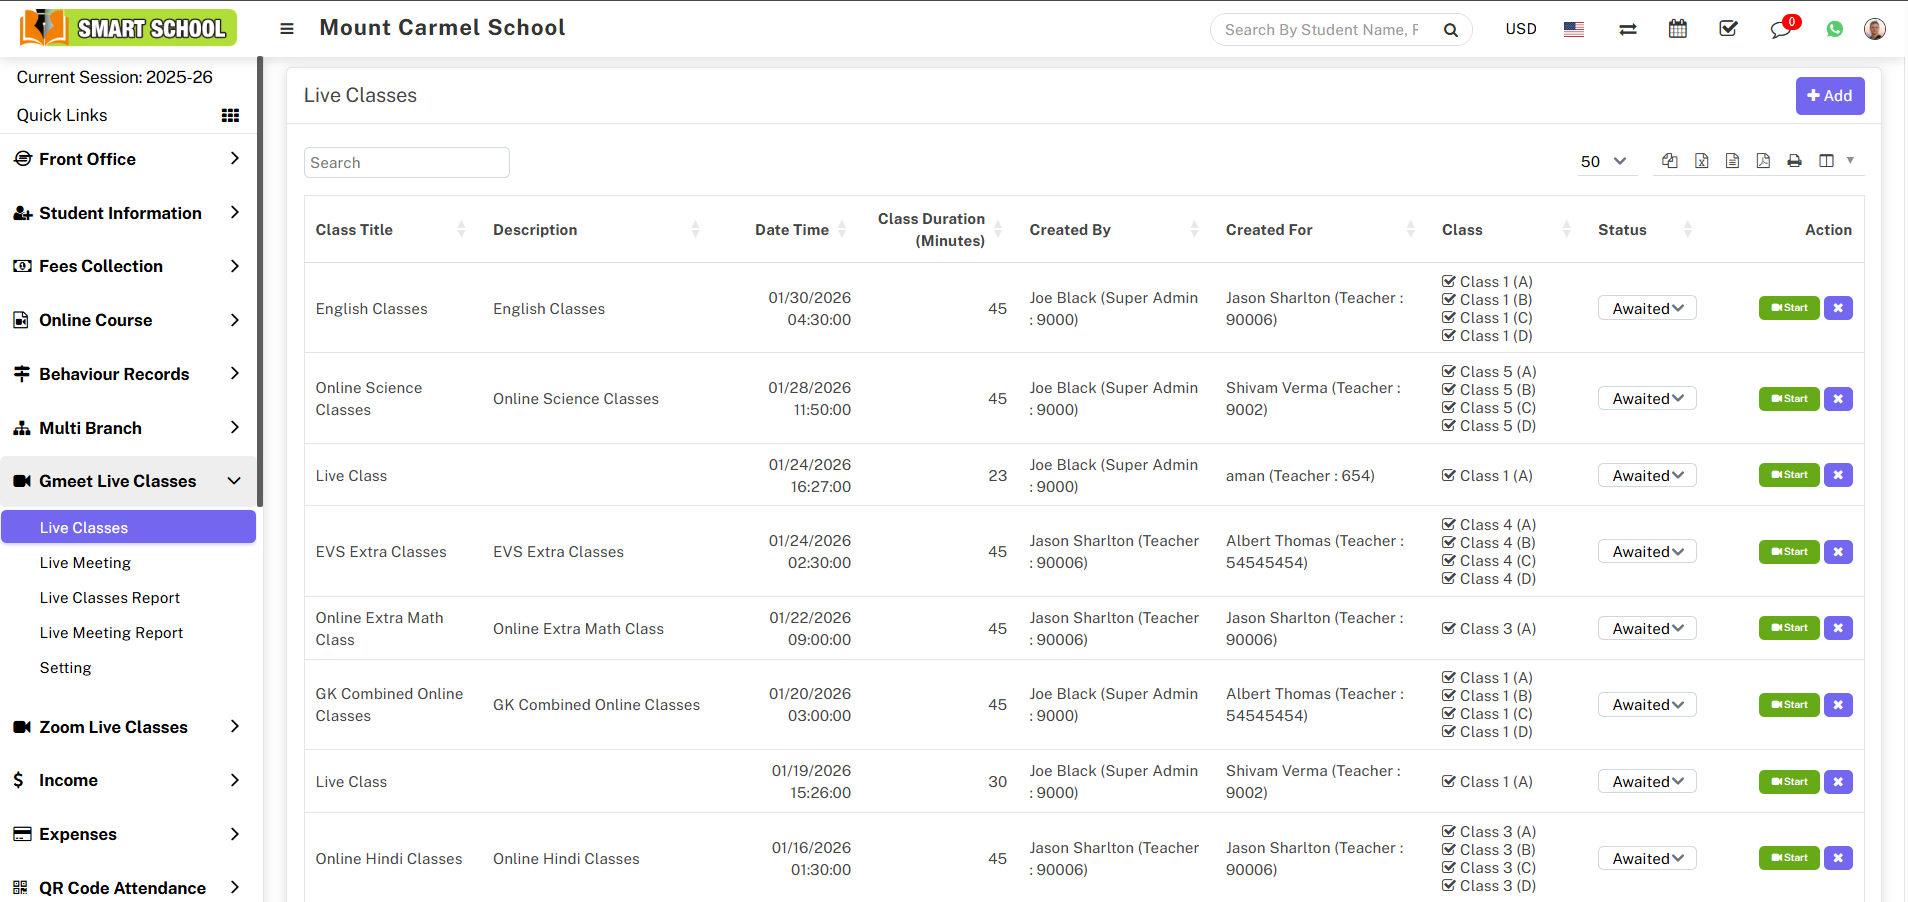
Task: Click the chat notifications icon
Action: click(1780, 29)
